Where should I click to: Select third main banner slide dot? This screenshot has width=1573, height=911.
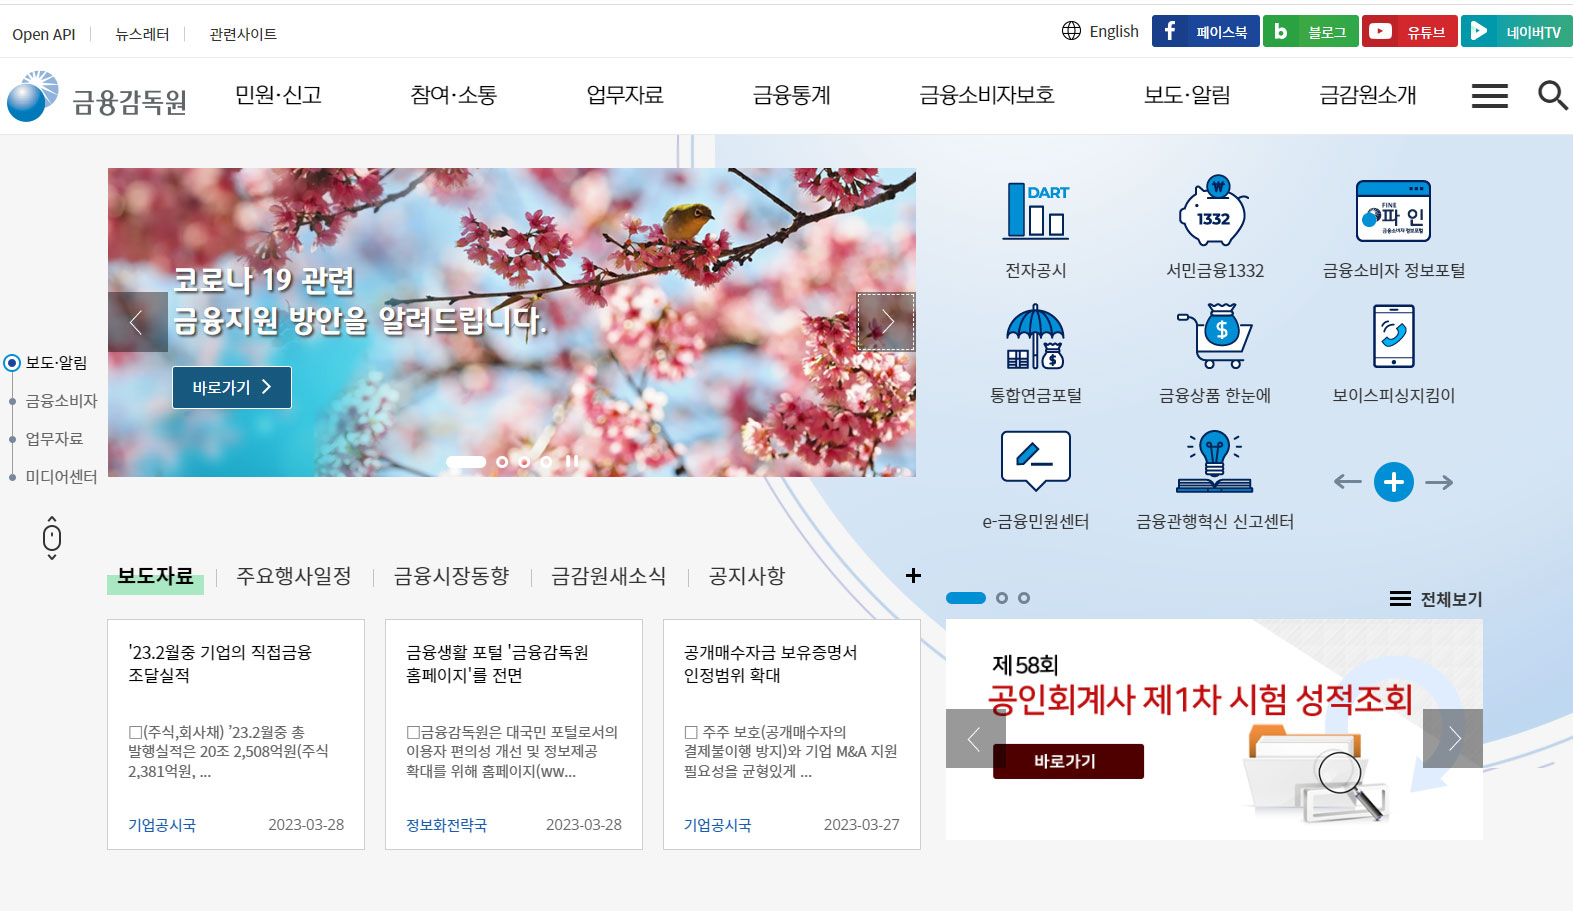click(x=524, y=462)
